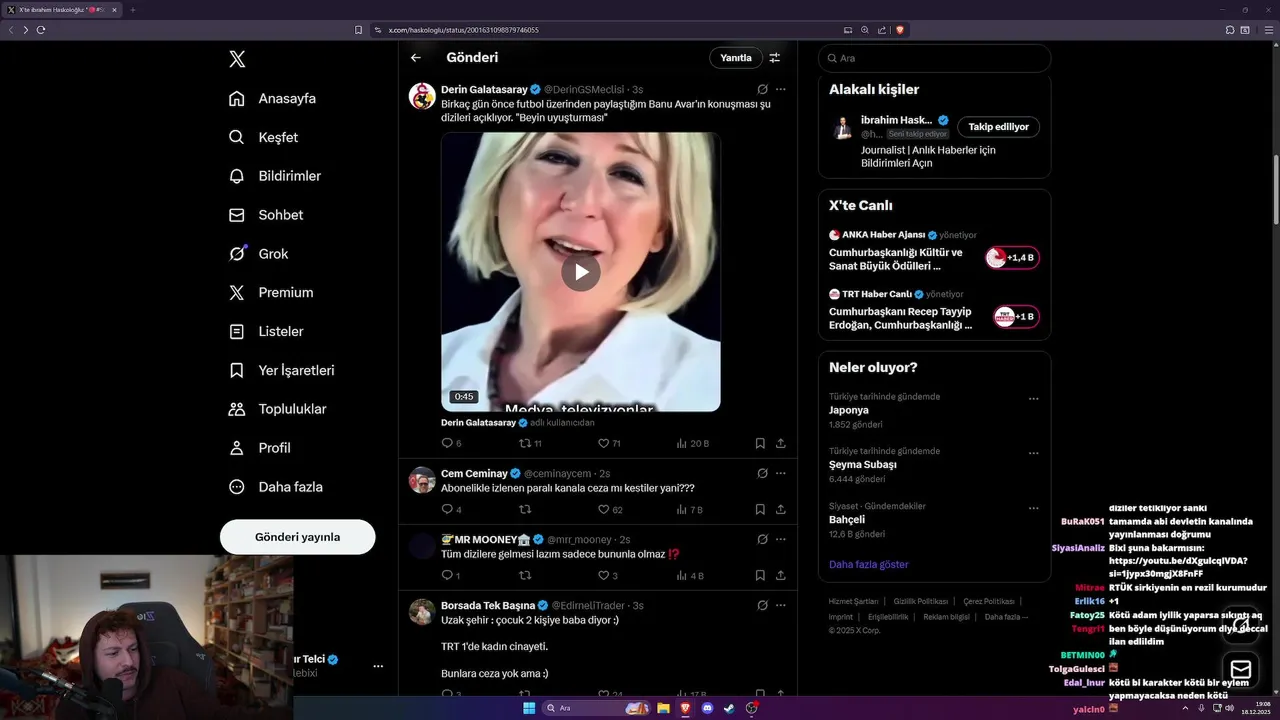Open TRT Haber Canlı live broadcast
Viewport: 1280px width, 720px height.
tap(934, 310)
